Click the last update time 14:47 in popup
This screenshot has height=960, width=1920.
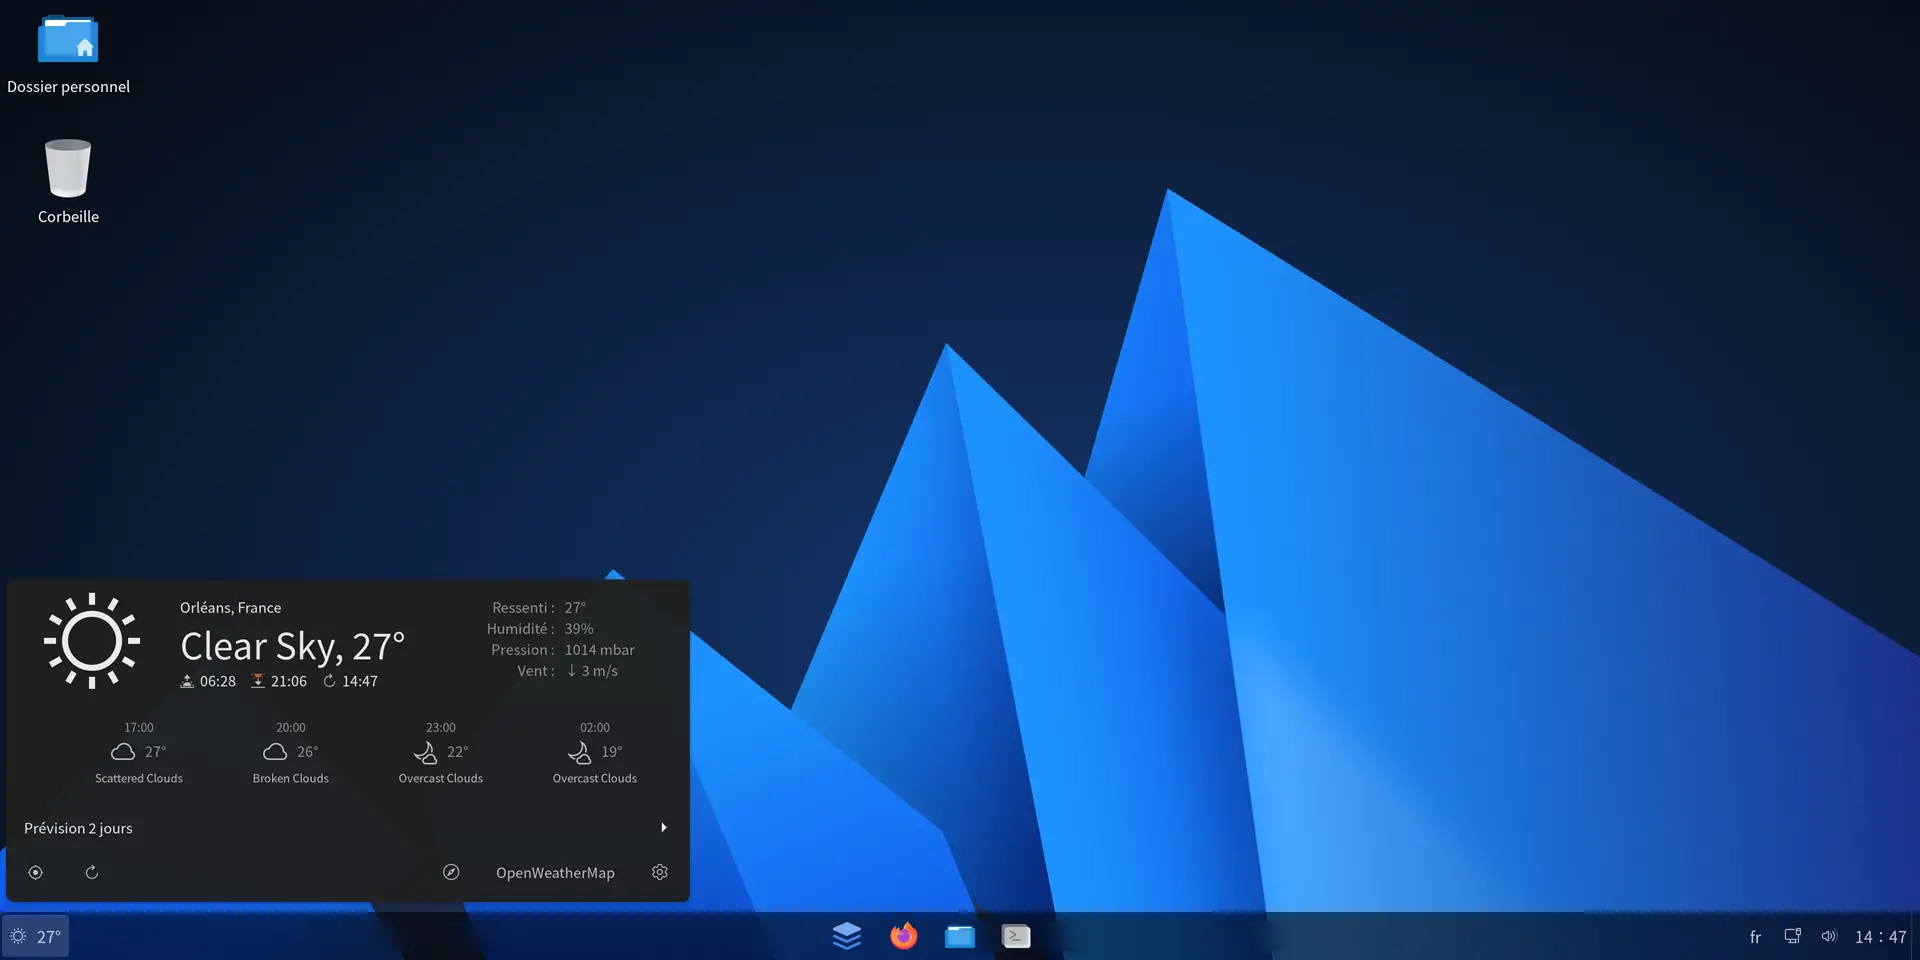[360, 681]
